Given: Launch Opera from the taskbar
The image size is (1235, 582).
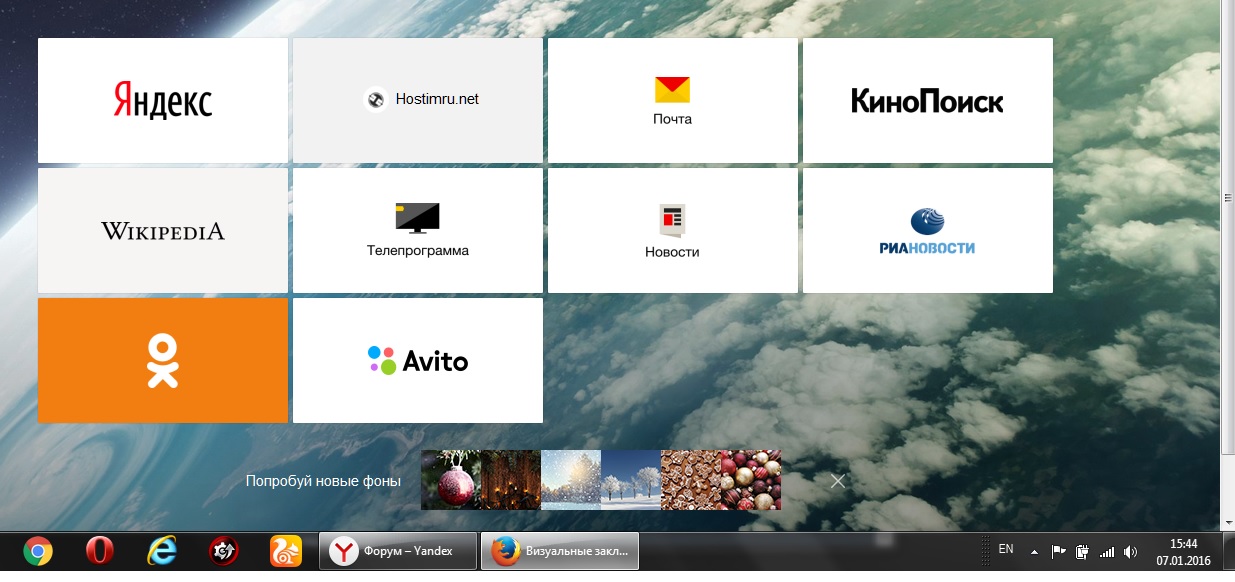Looking at the screenshot, I should point(99,551).
